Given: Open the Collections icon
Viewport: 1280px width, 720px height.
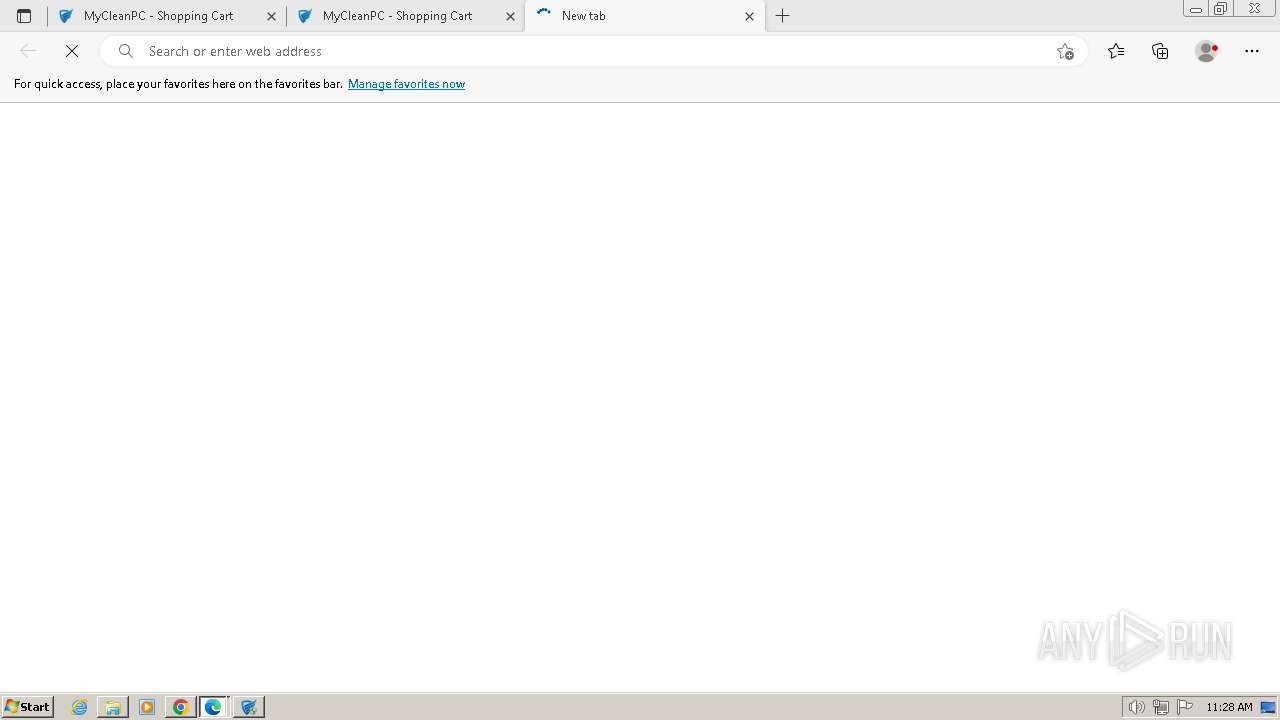Looking at the screenshot, I should click(1160, 51).
